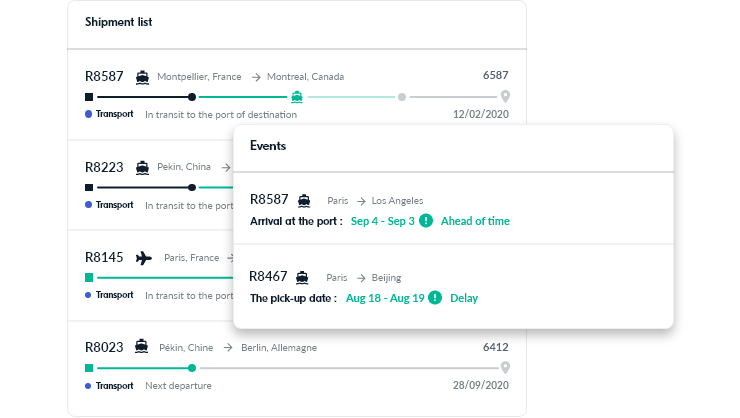Viewport: 740px width, 418px height.
Task: Click the Delay status label
Action: tap(464, 298)
